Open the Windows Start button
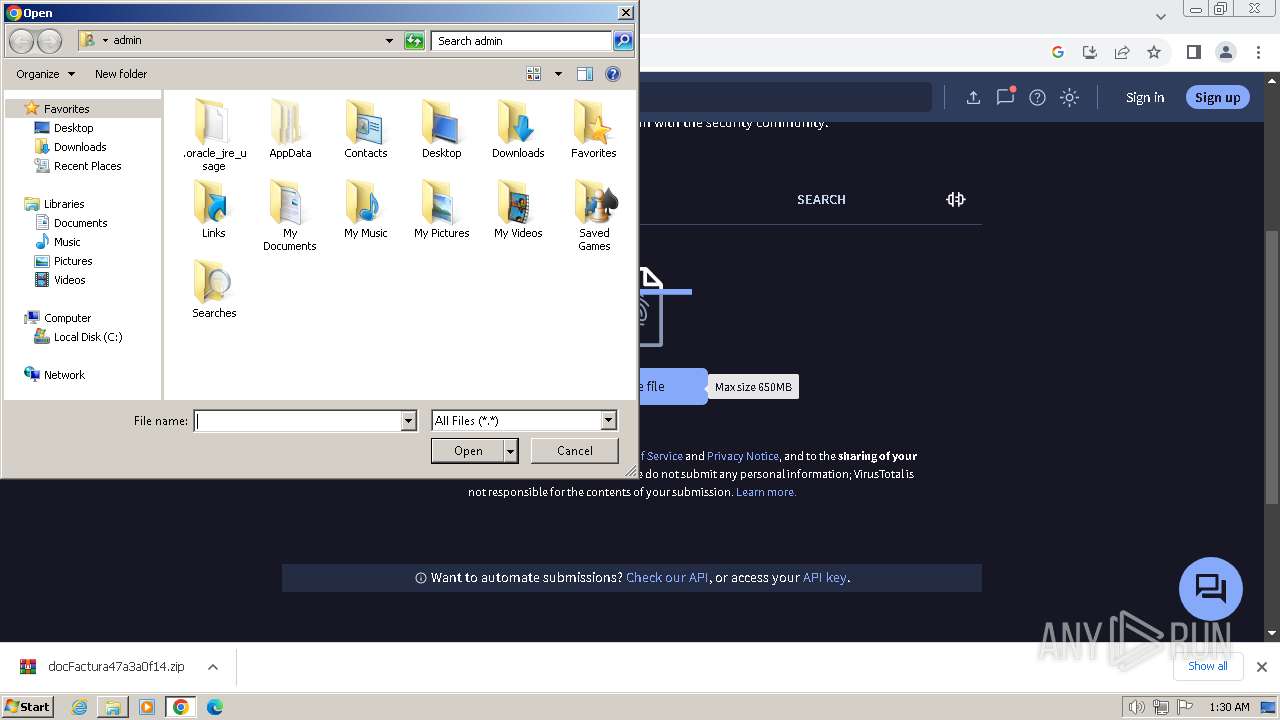Screen dimensions: 1280x720 [28, 706]
